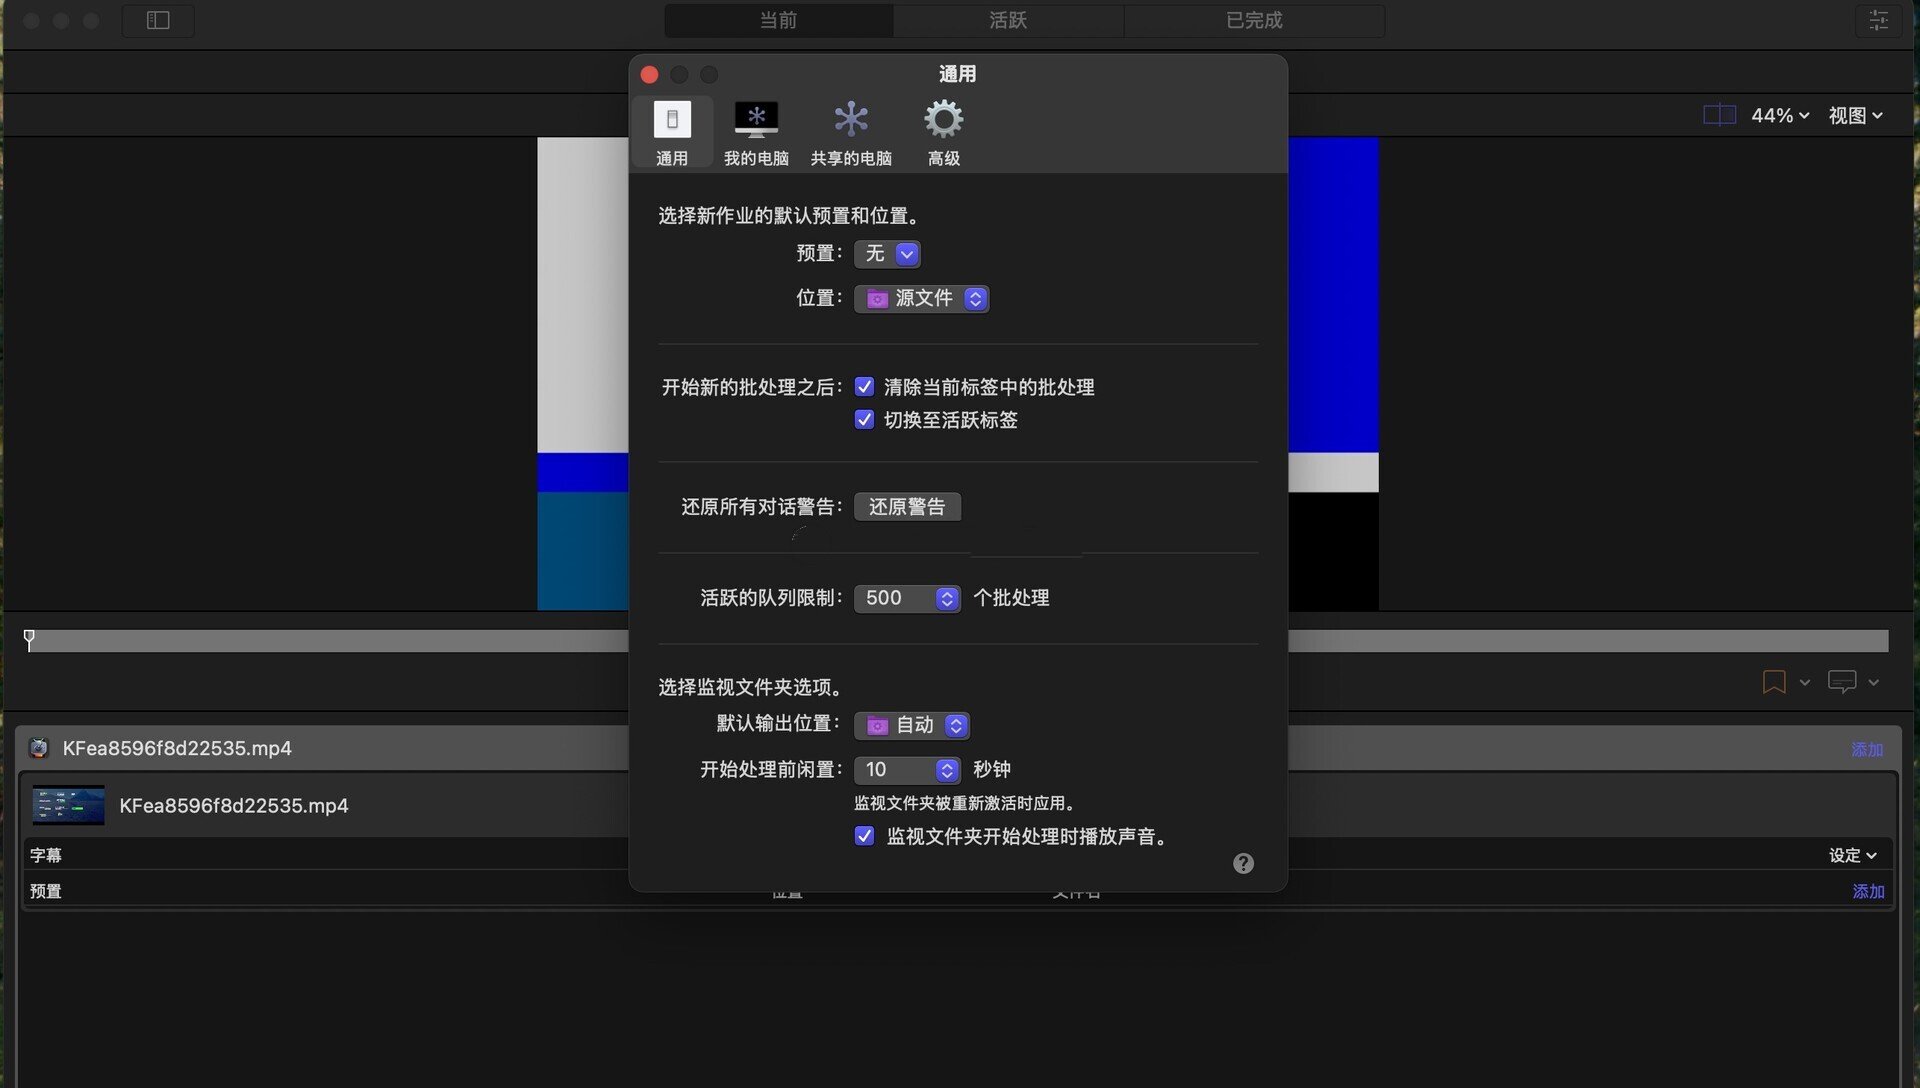
Task: Expand the caption bubble chevron menu
Action: pos(1874,683)
